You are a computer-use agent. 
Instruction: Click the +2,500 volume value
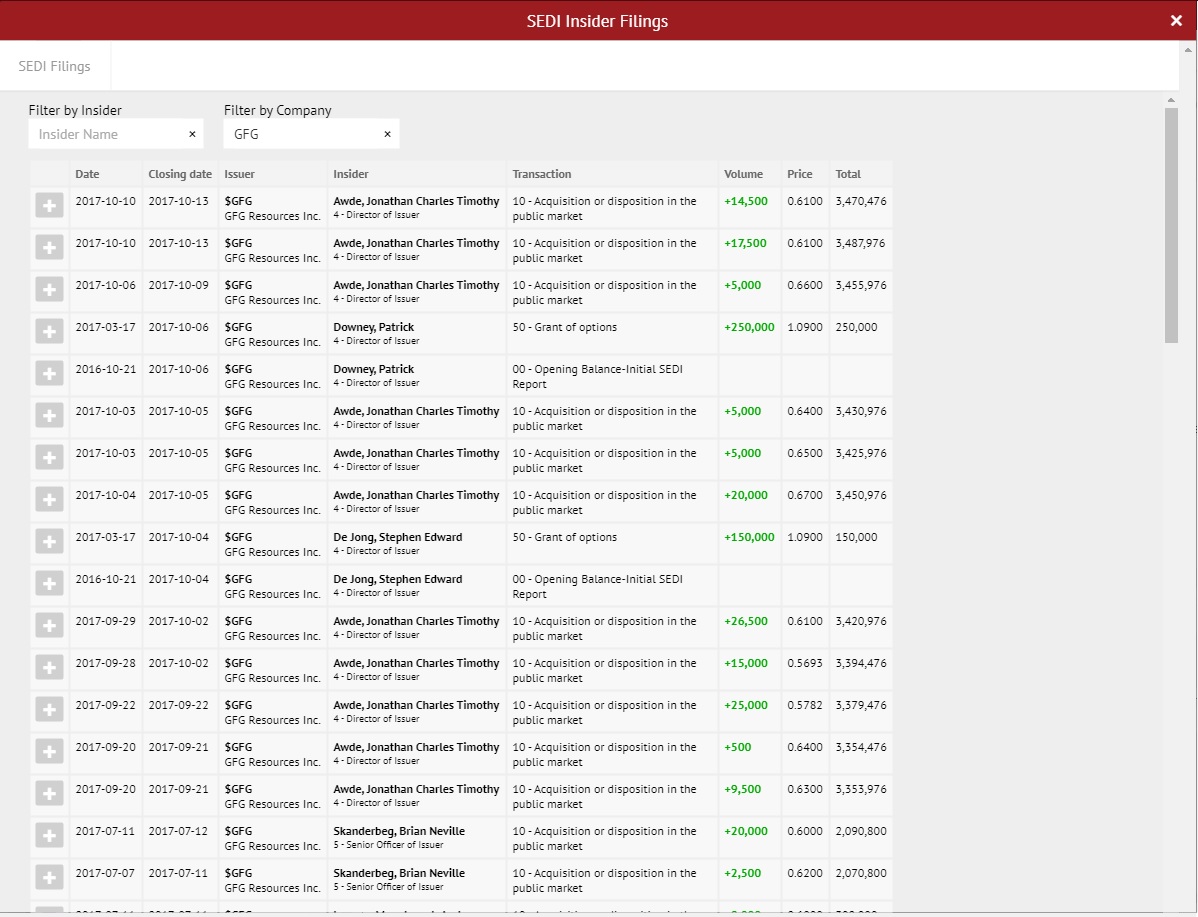point(743,873)
